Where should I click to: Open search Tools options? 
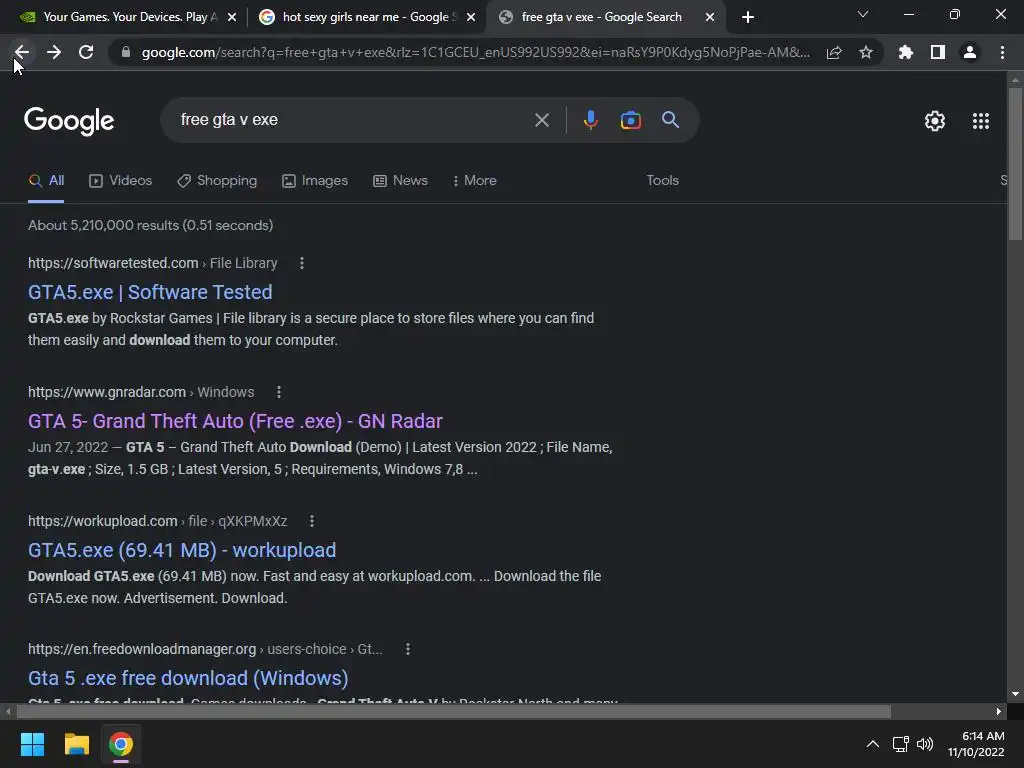662,180
